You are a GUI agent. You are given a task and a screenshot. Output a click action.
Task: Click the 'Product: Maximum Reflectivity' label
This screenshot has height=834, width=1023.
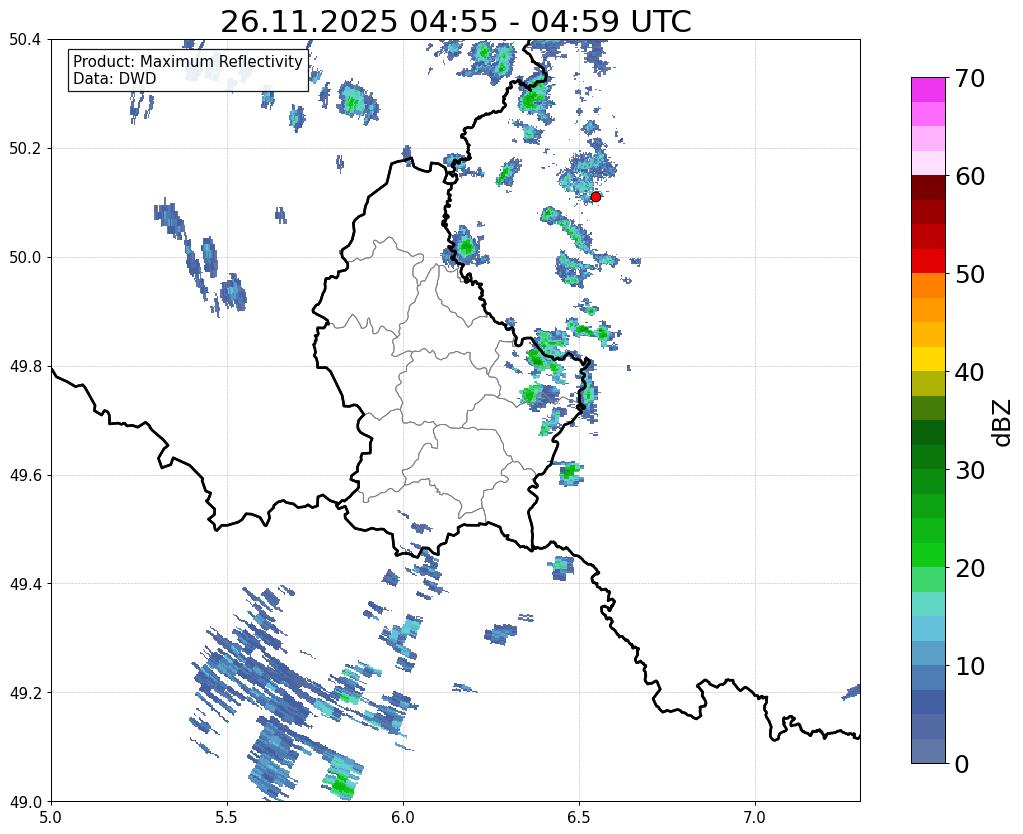click(188, 61)
